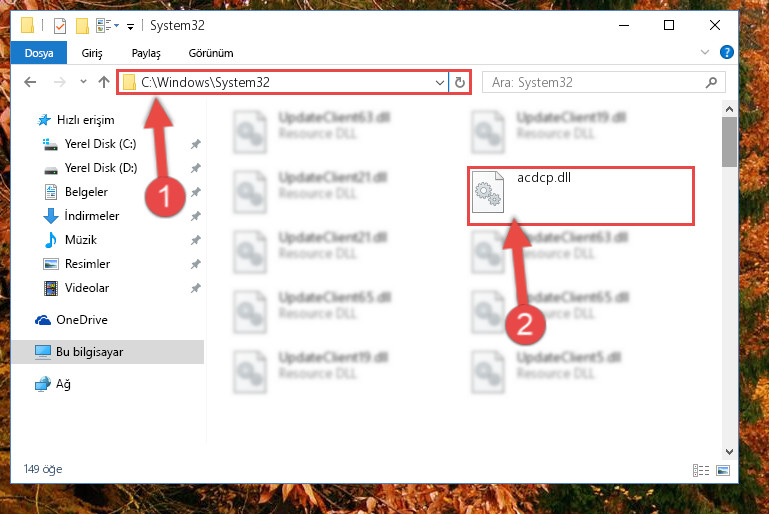The width and height of the screenshot is (769, 514).
Task: Switch to details view layout icon
Action: point(701,470)
